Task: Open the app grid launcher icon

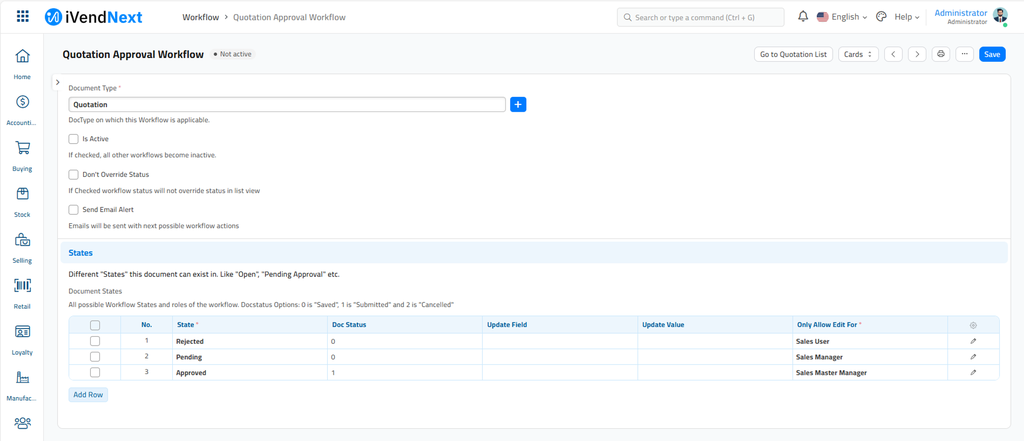Action: [22, 17]
